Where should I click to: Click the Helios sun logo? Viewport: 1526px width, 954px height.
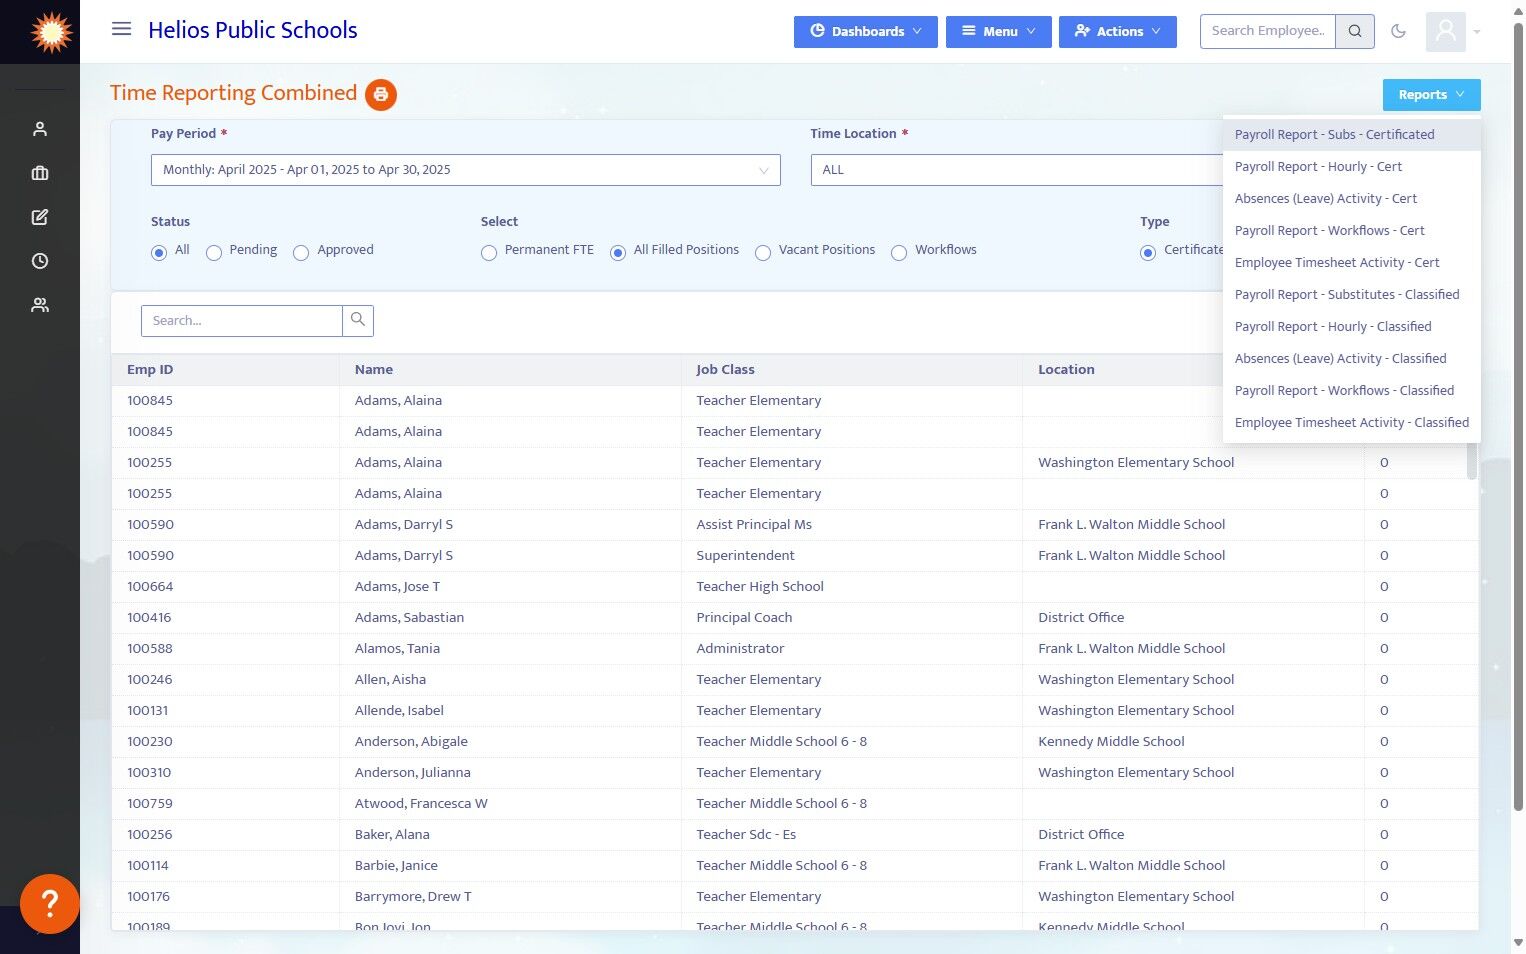point(50,32)
